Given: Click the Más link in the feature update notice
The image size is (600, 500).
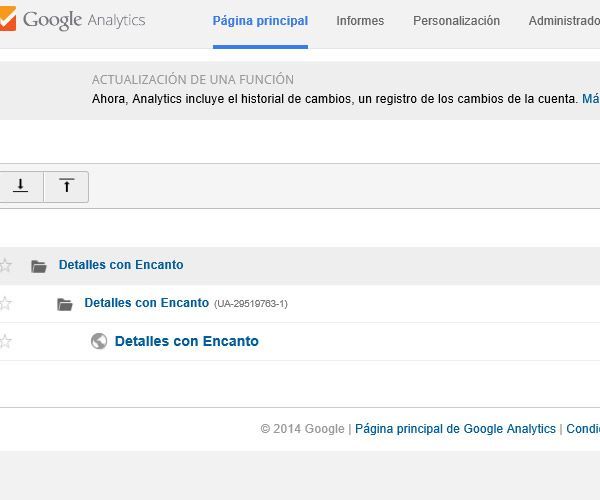Looking at the screenshot, I should tap(591, 99).
